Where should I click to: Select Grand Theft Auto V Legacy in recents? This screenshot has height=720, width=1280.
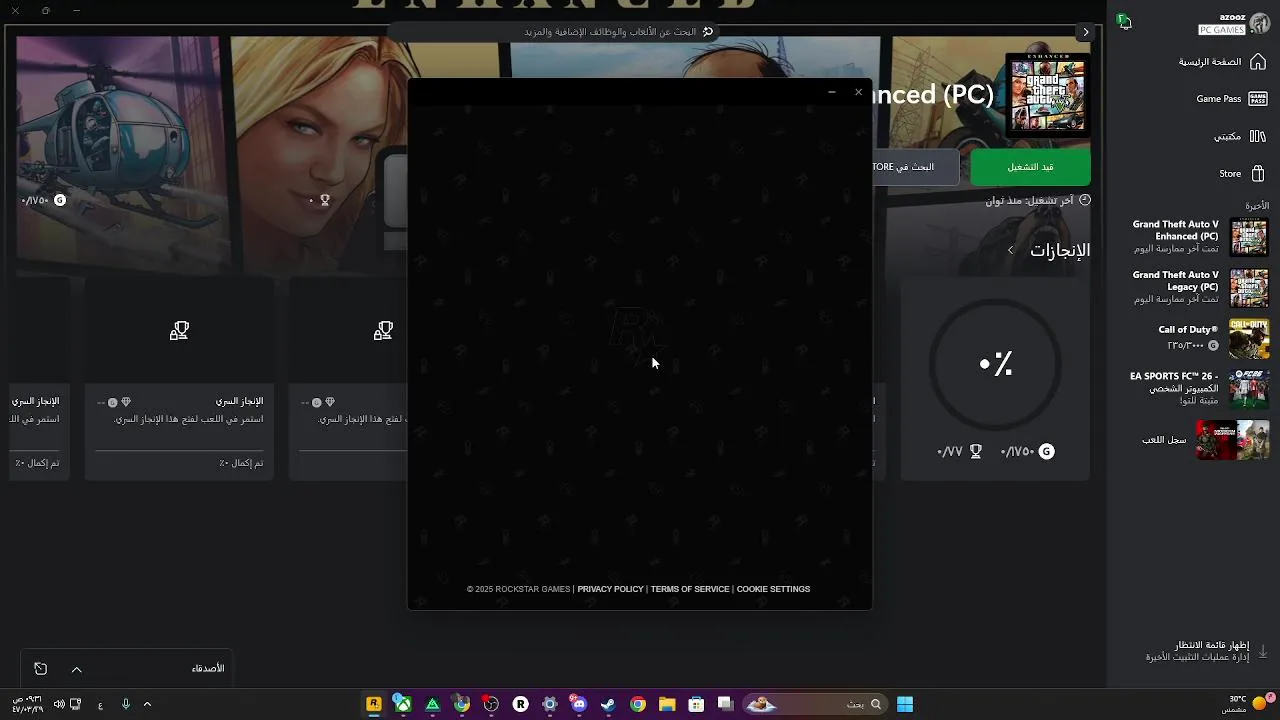pyautogui.click(x=1200, y=287)
